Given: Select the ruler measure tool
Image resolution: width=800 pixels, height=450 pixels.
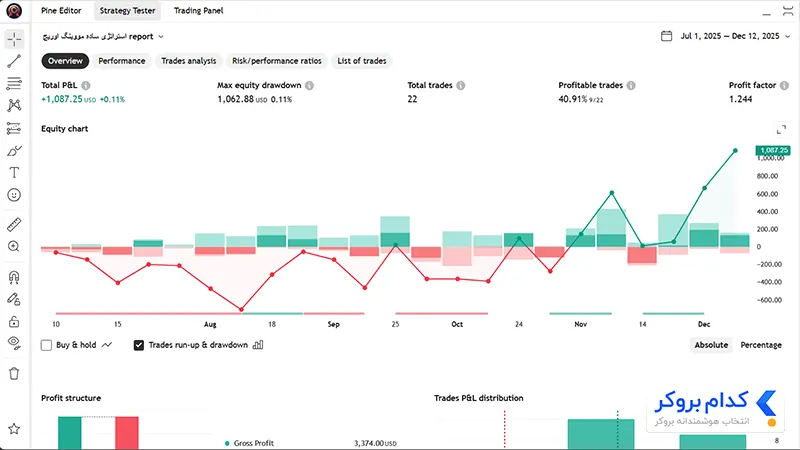Looking at the screenshot, I should click(x=14, y=224).
